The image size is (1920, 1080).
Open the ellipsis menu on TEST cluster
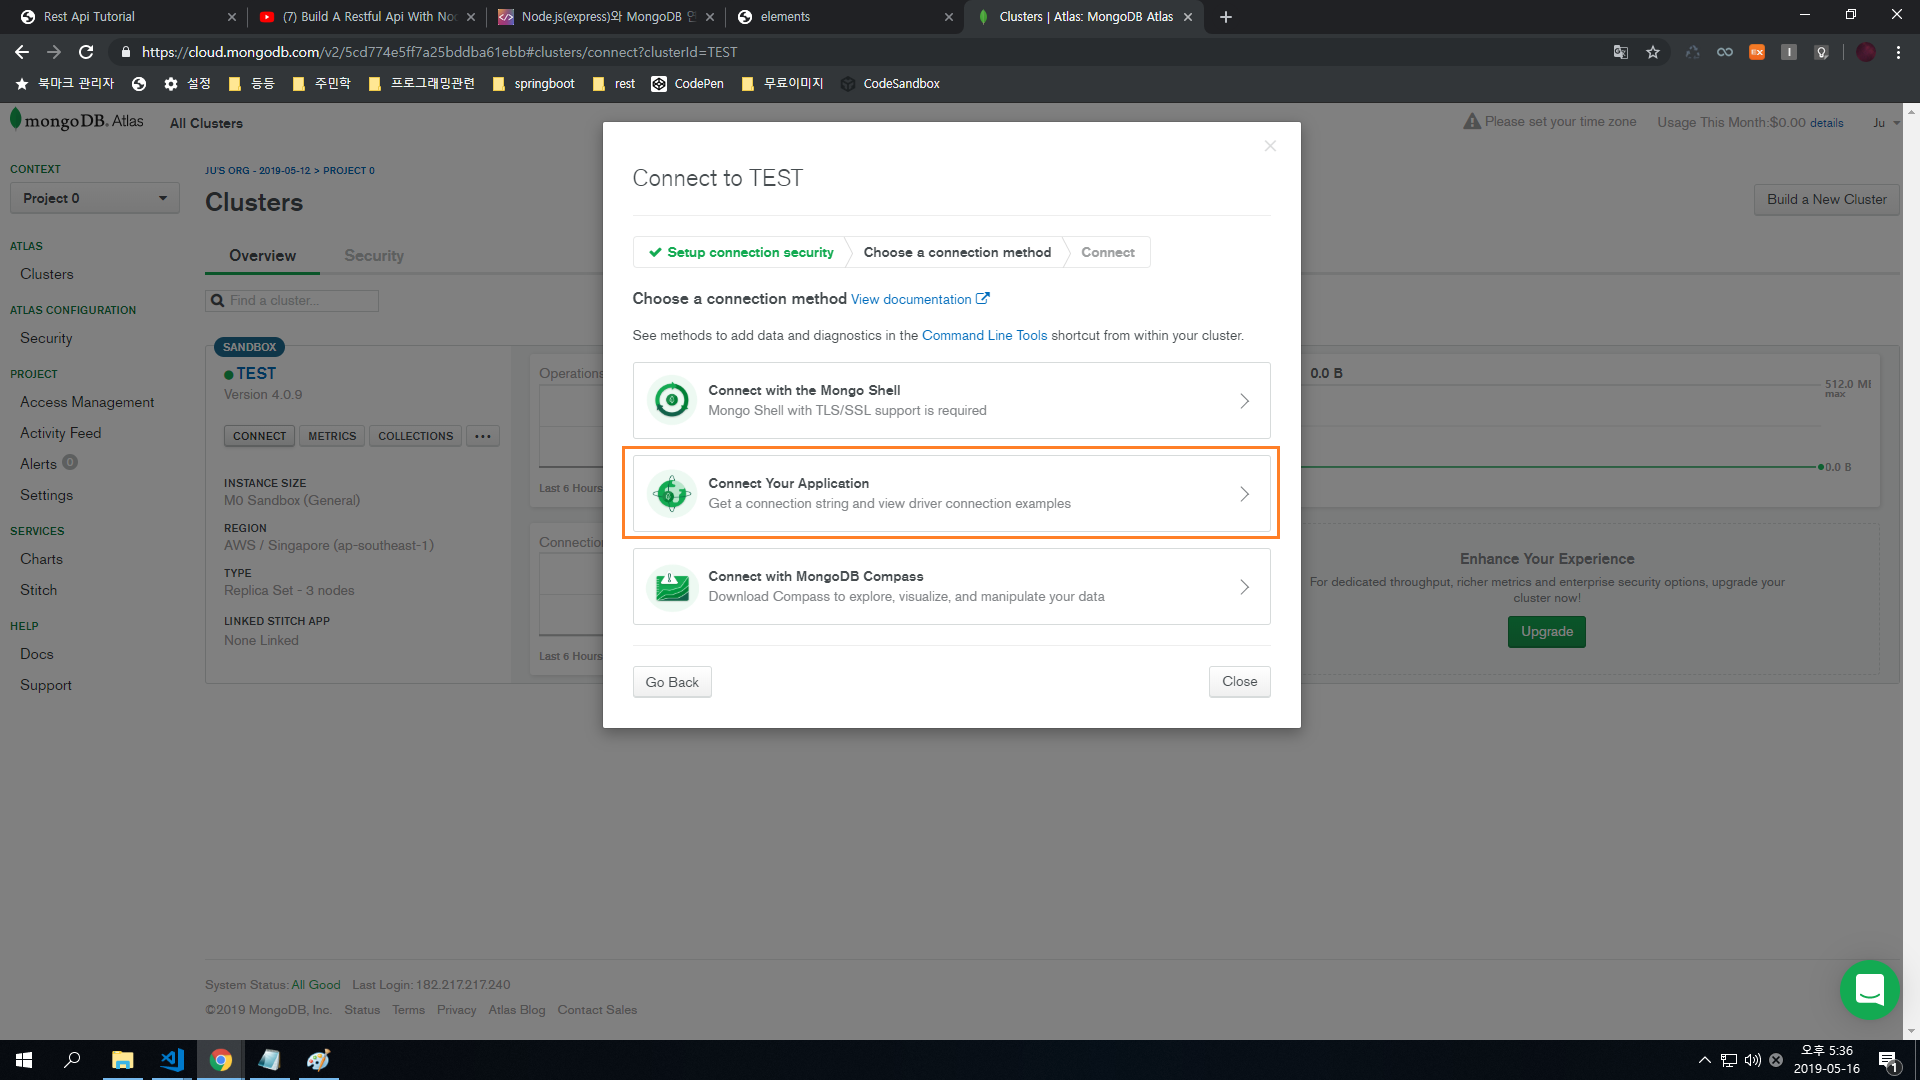point(483,436)
